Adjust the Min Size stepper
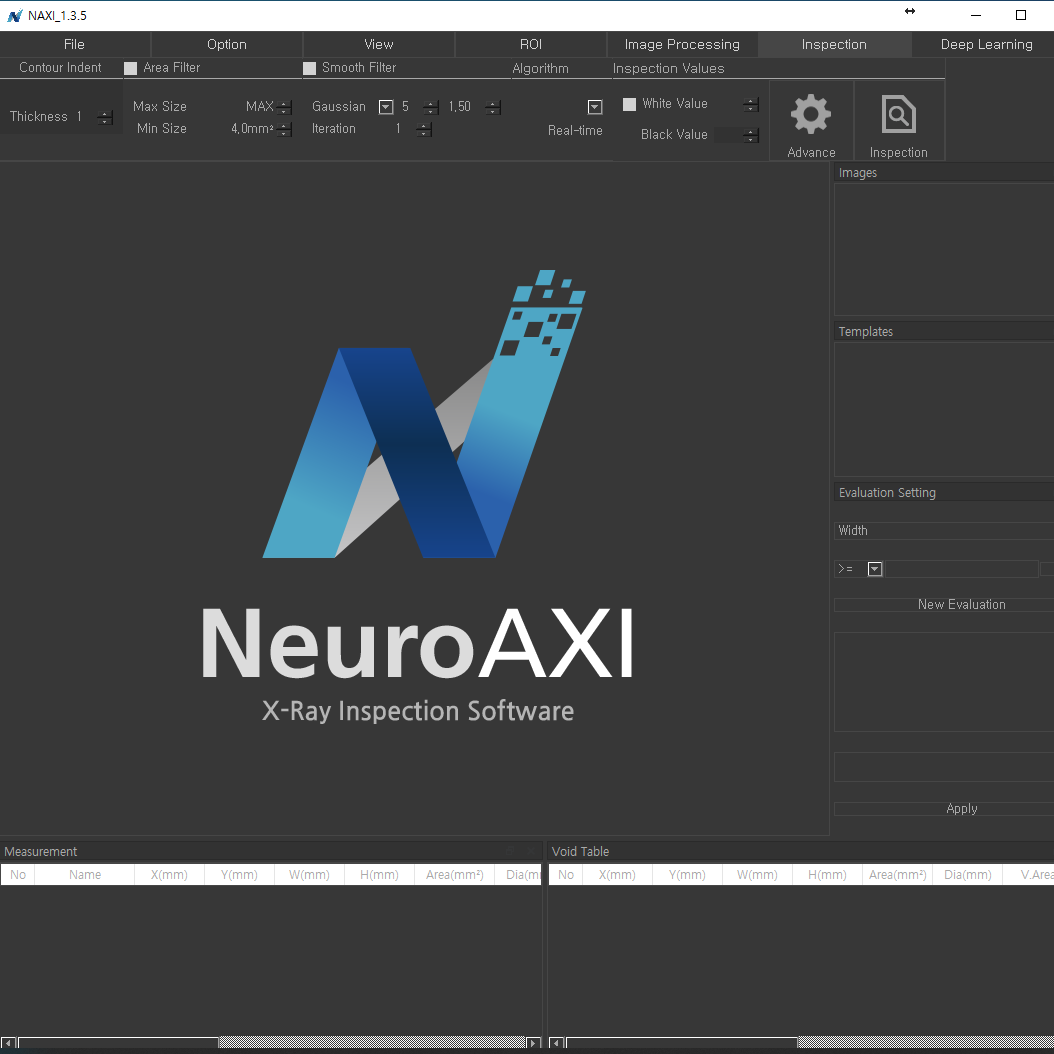 (284, 130)
